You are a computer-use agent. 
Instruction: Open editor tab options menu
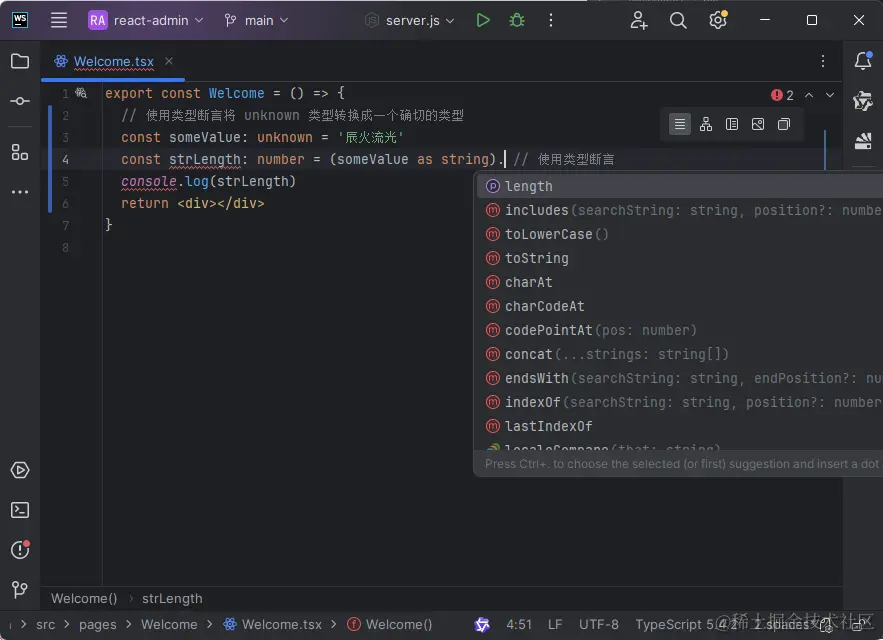point(823,61)
